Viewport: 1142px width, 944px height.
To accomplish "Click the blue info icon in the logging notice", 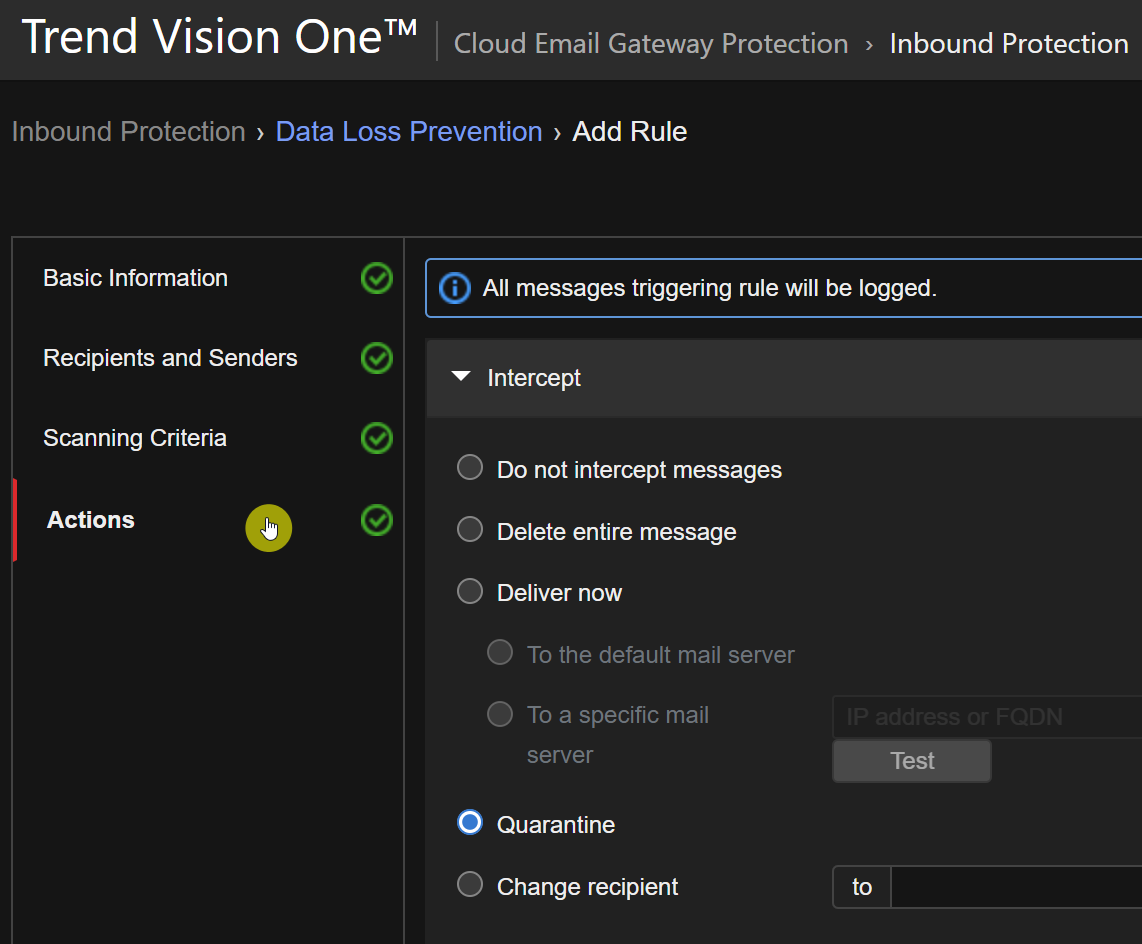I will (455, 289).
